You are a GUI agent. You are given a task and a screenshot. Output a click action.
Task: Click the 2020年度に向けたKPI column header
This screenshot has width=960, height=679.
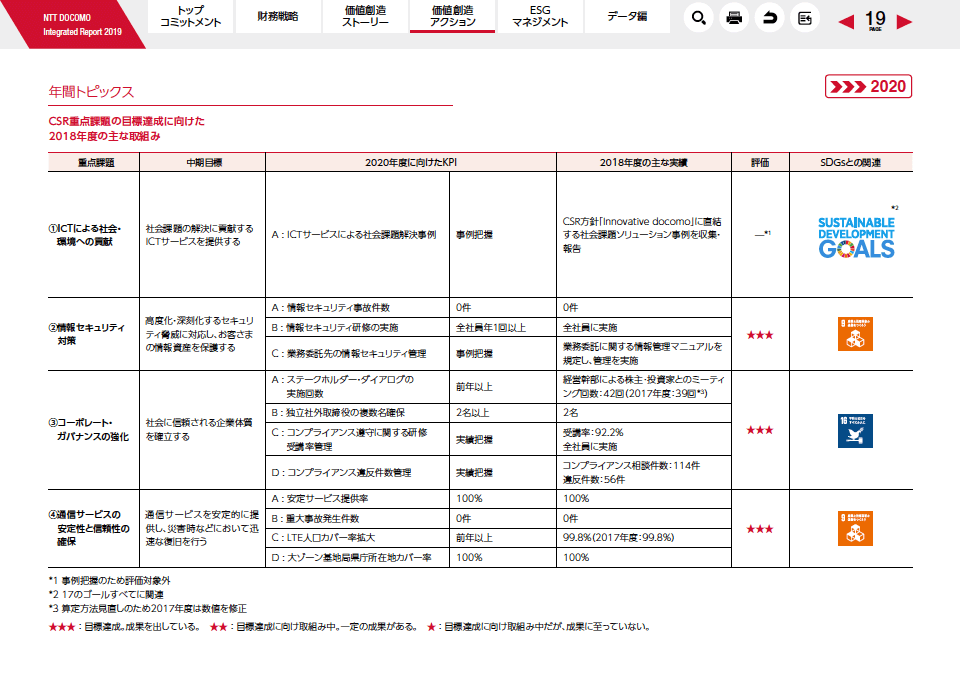[411, 162]
